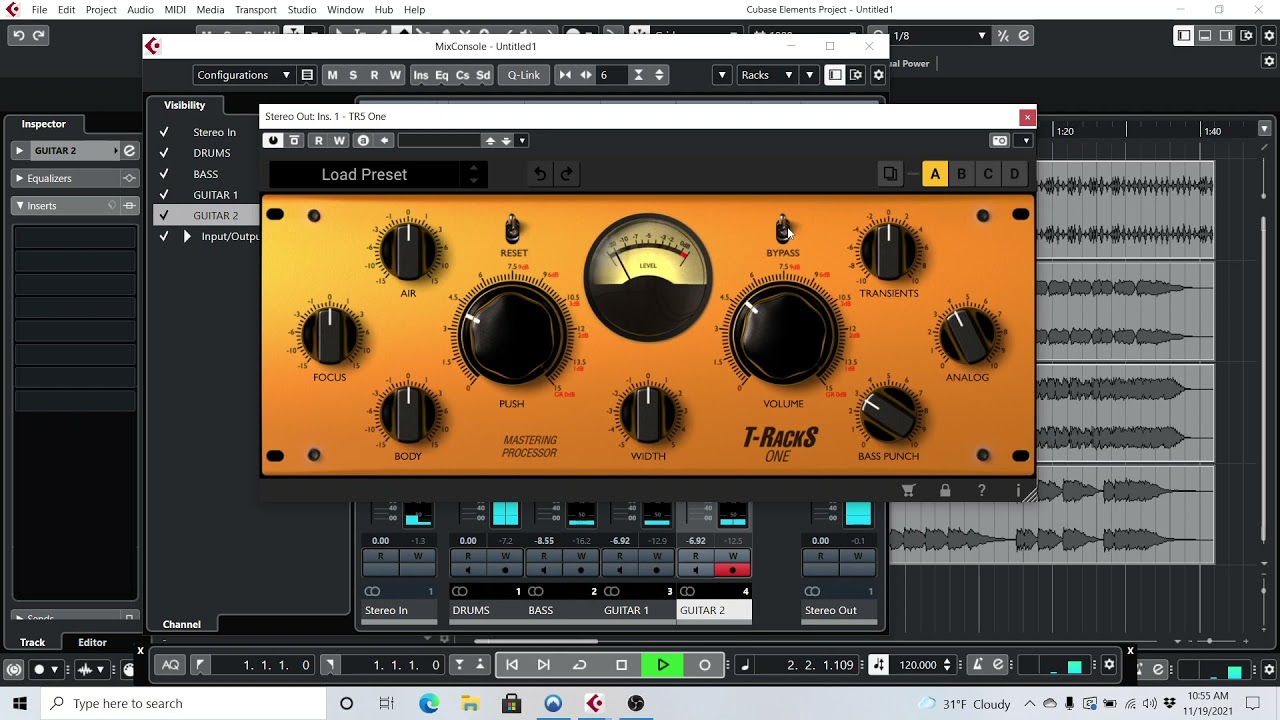Click the transport Record button
The width and height of the screenshot is (1280, 720).
point(704,665)
